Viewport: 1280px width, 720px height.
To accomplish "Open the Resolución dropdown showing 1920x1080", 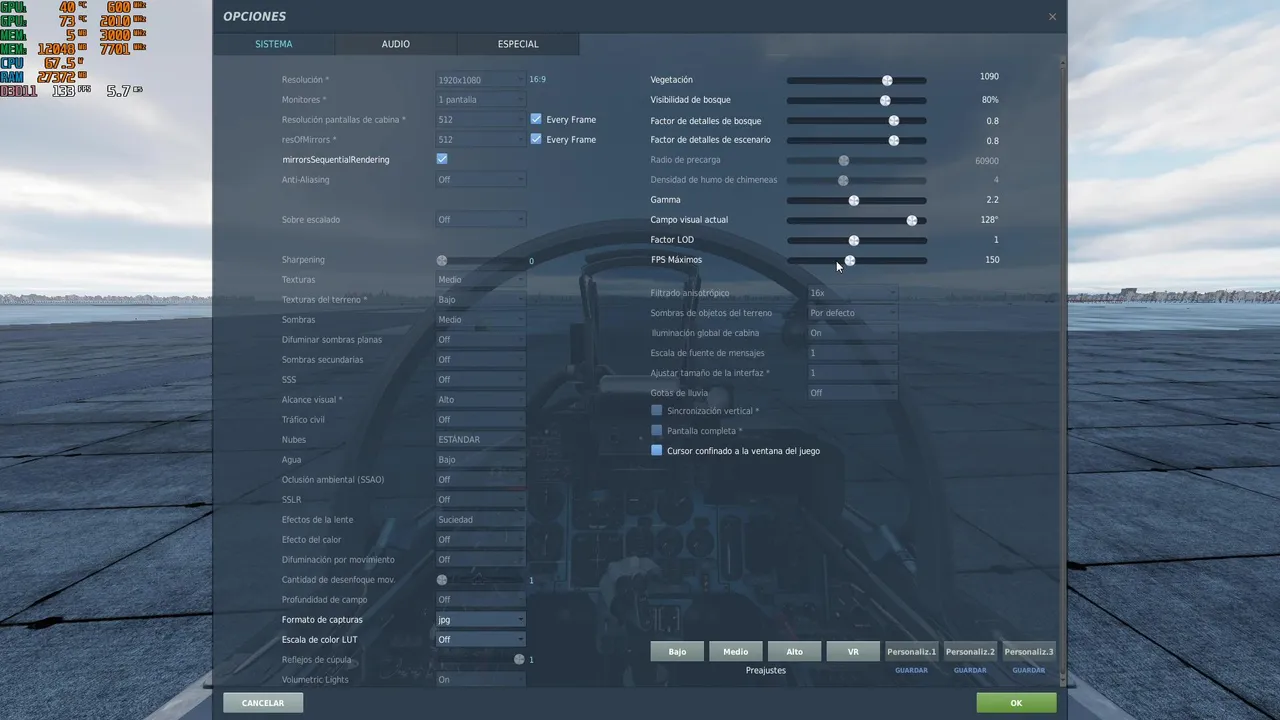I will coord(480,80).
